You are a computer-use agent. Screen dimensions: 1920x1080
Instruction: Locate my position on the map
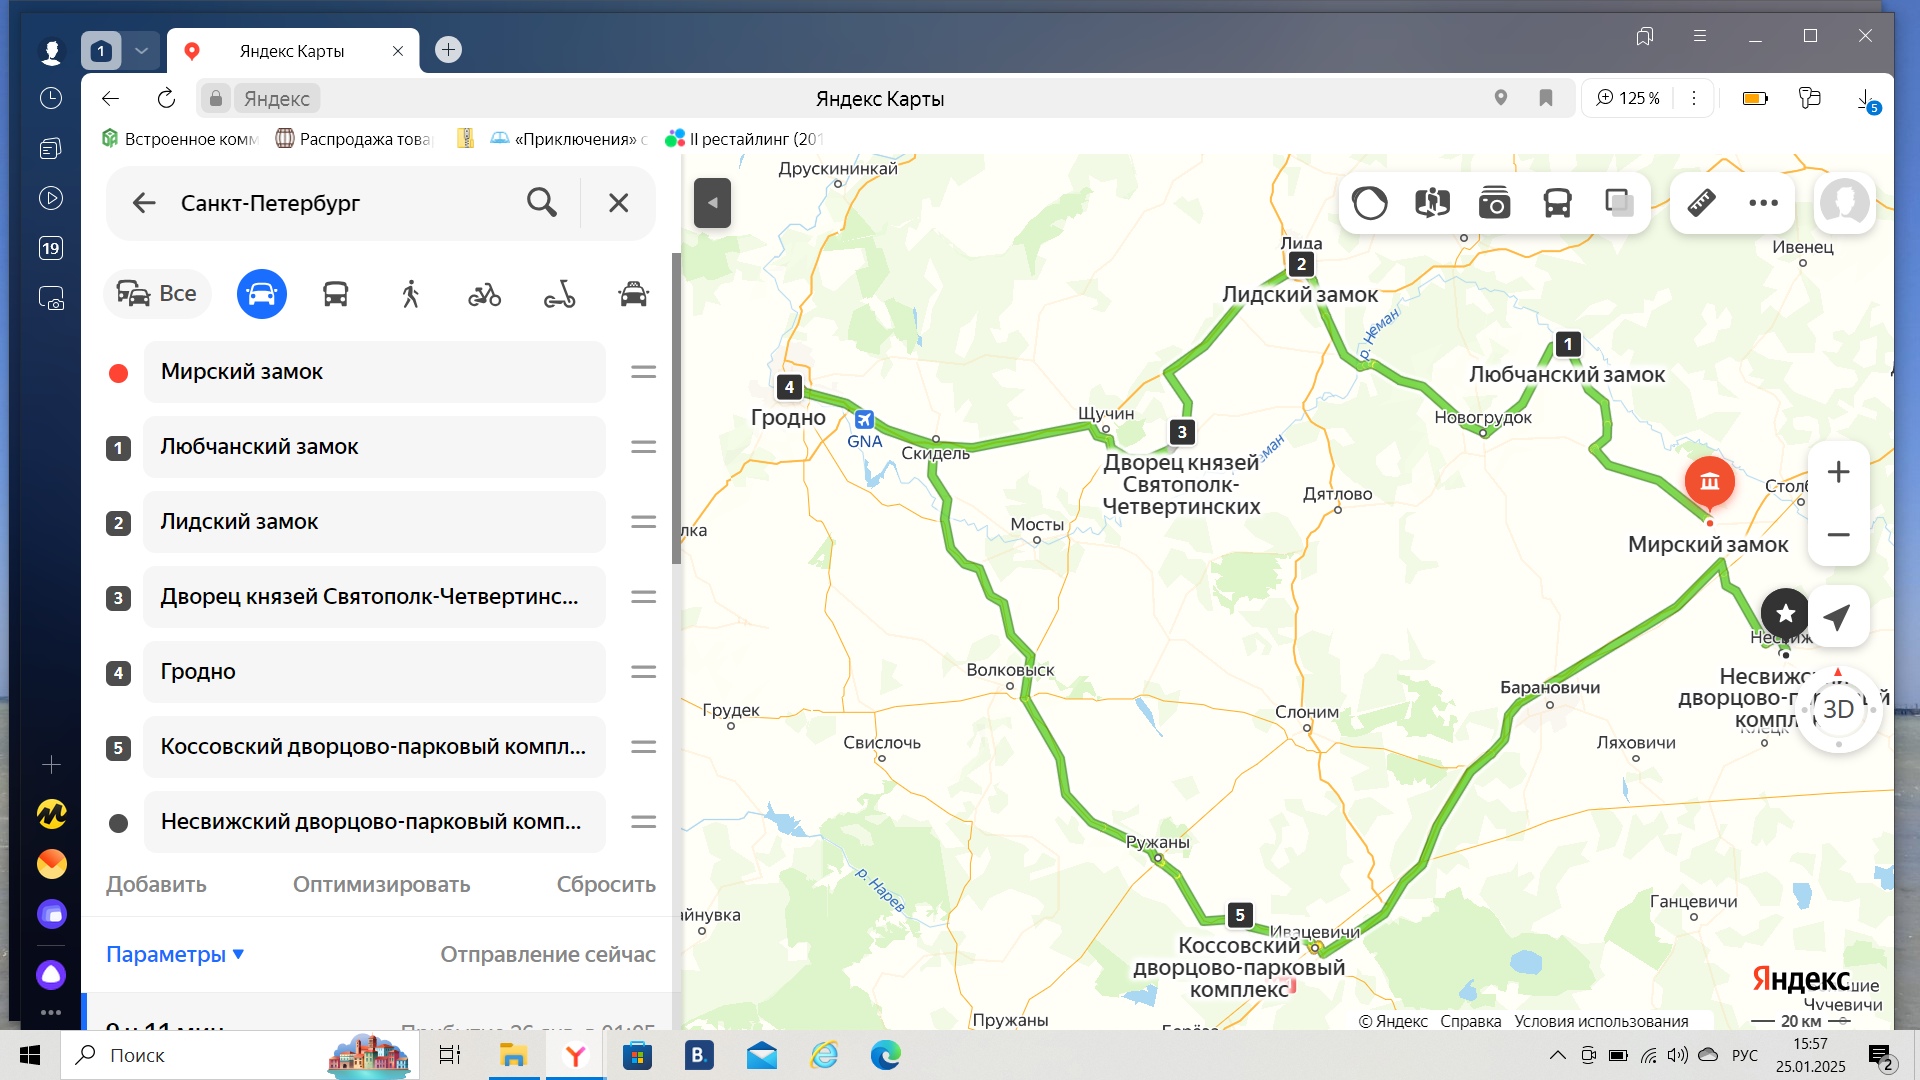(1837, 617)
